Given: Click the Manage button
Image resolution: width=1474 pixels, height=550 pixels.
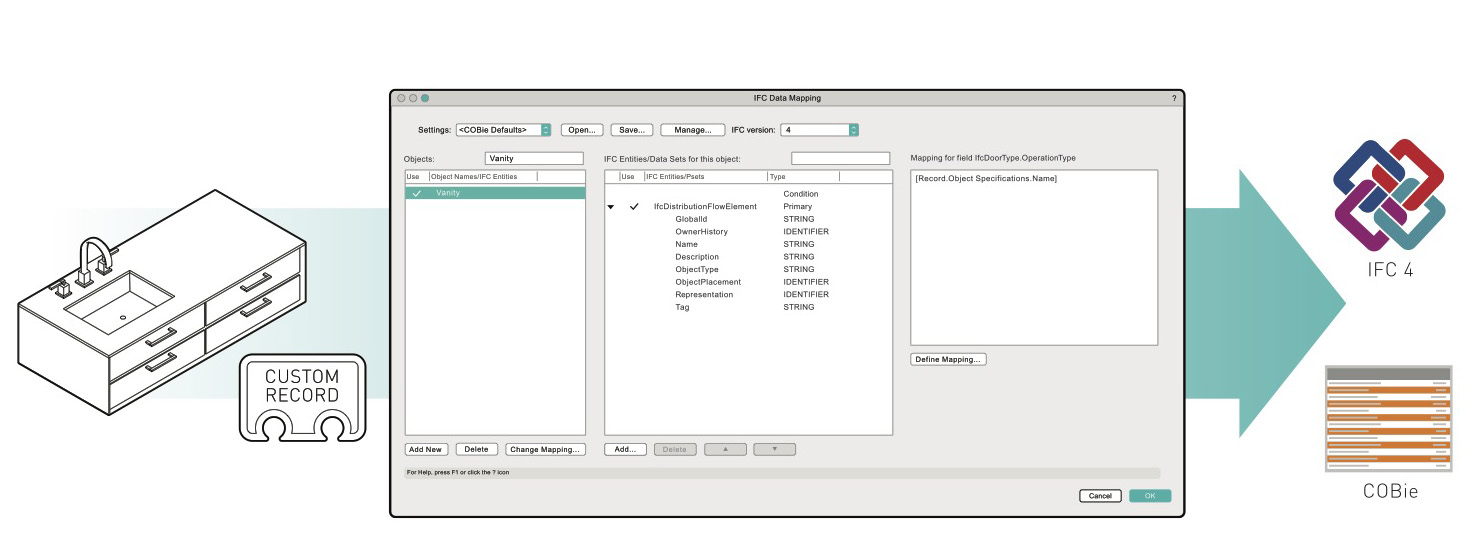Looking at the screenshot, I should [692, 130].
